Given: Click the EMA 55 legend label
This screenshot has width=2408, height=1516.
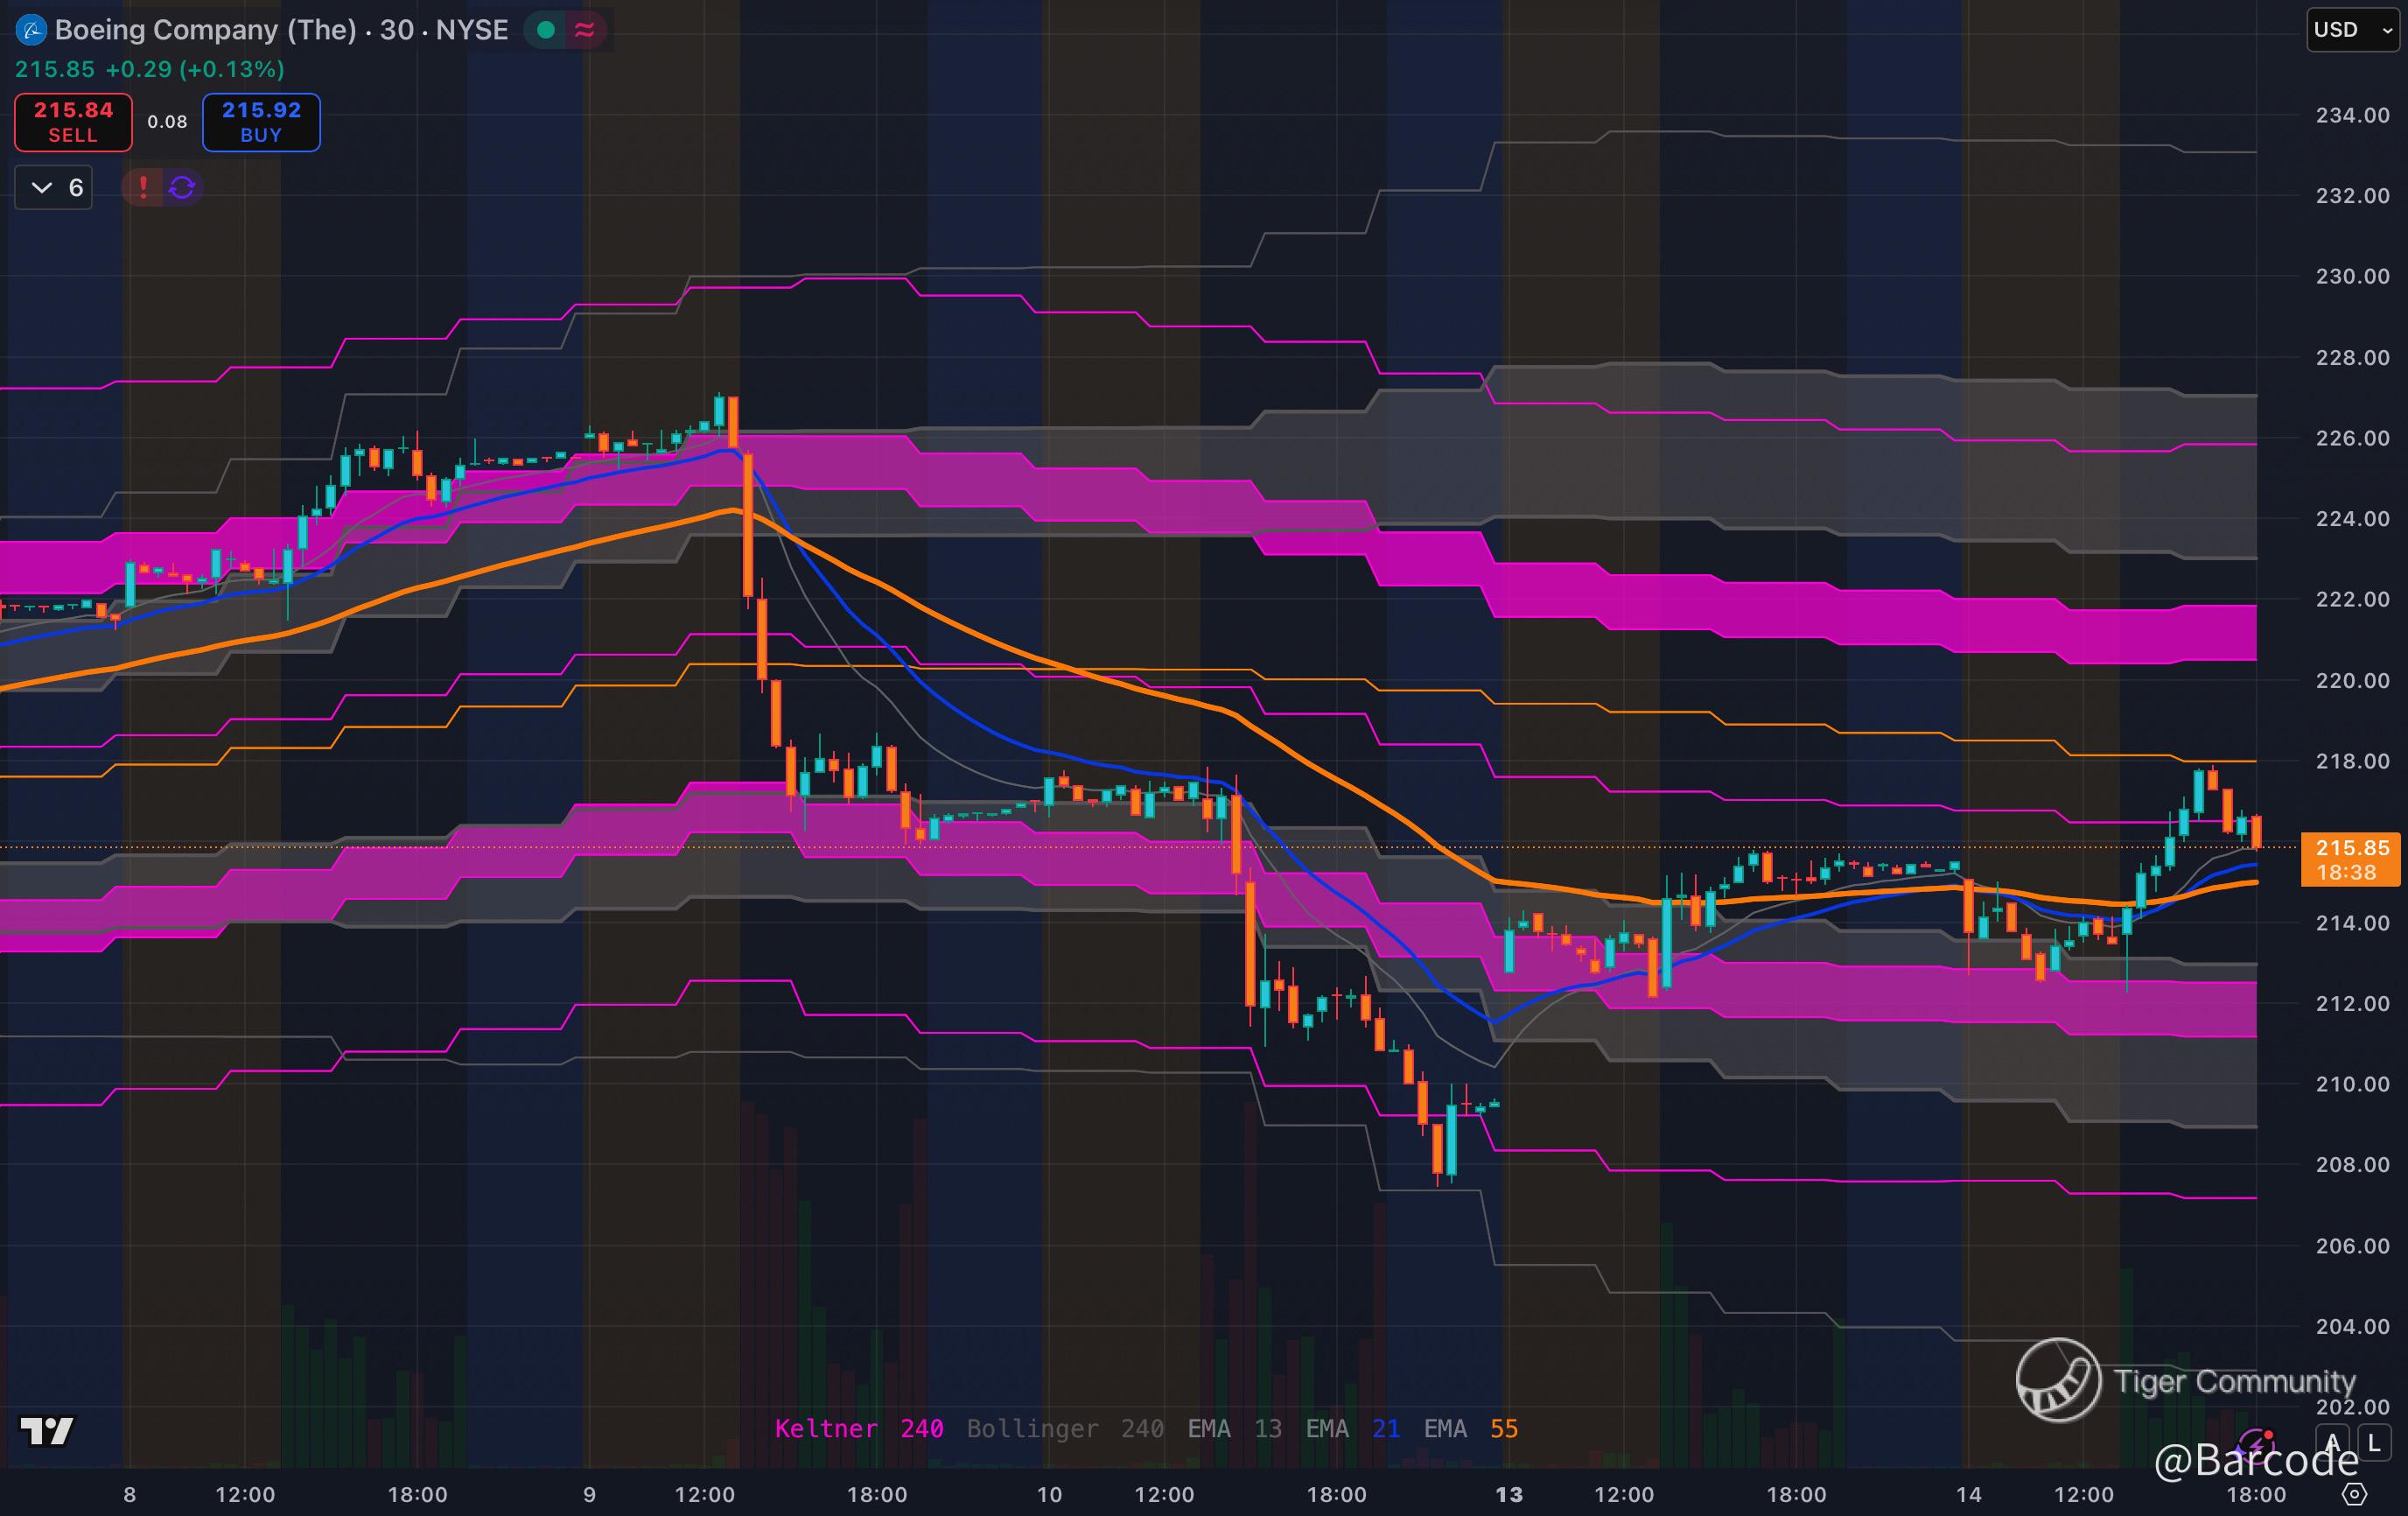Looking at the screenshot, I should point(1470,1428).
